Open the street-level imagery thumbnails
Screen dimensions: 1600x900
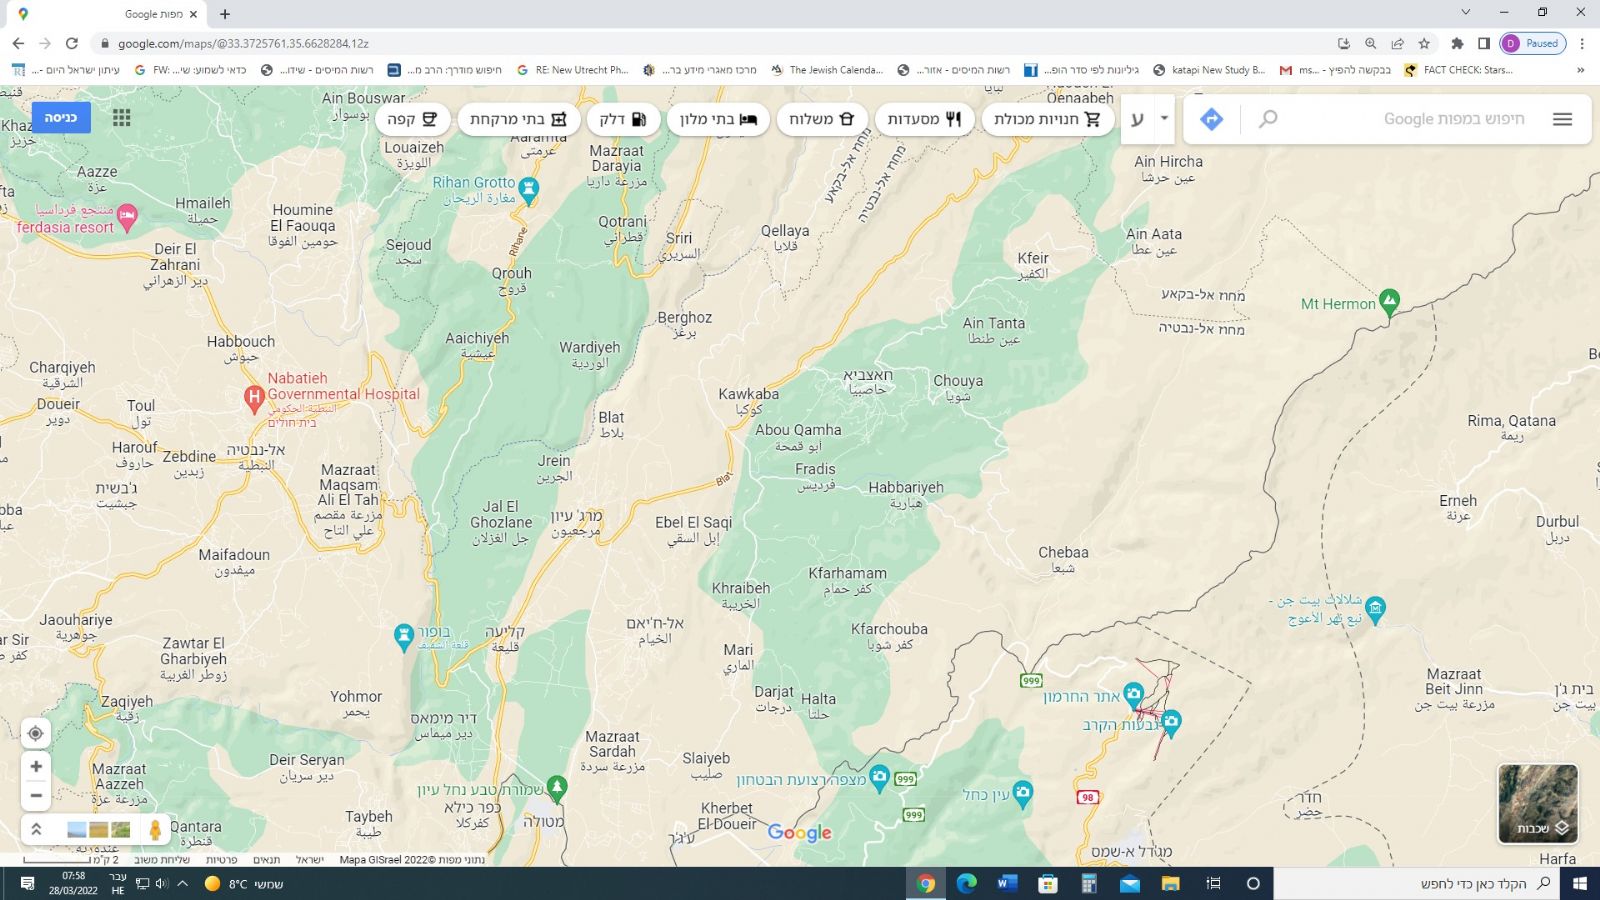click(x=98, y=829)
